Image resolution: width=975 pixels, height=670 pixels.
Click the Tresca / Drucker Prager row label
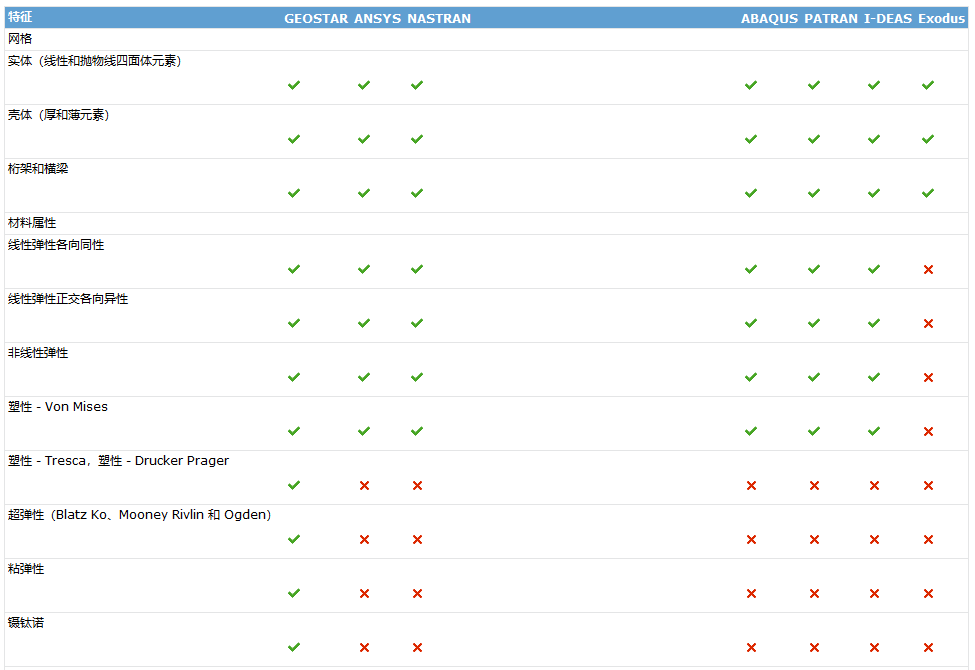118,461
